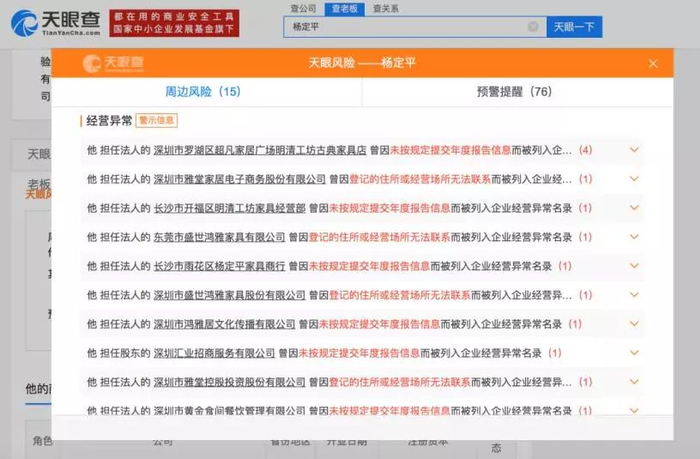Open link 深圳市雅堂家居电子商务股份有限公司

[240, 179]
